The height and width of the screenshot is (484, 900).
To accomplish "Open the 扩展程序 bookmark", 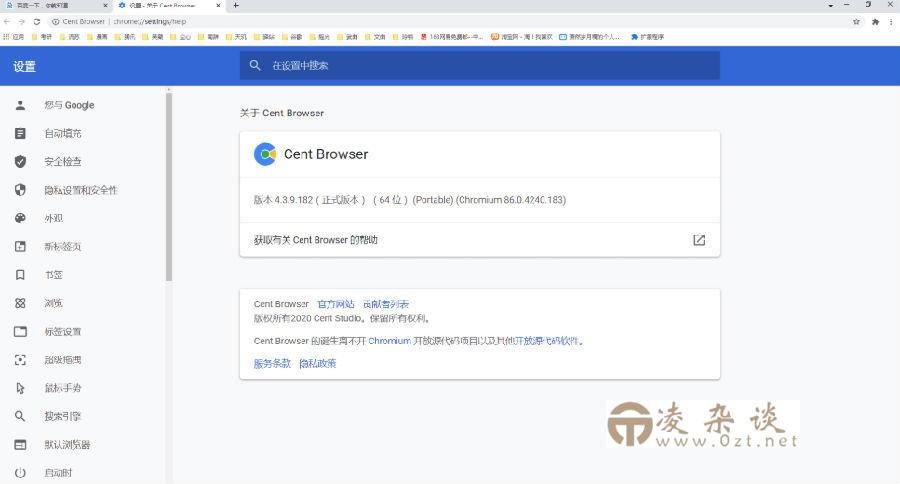I will (647, 37).
